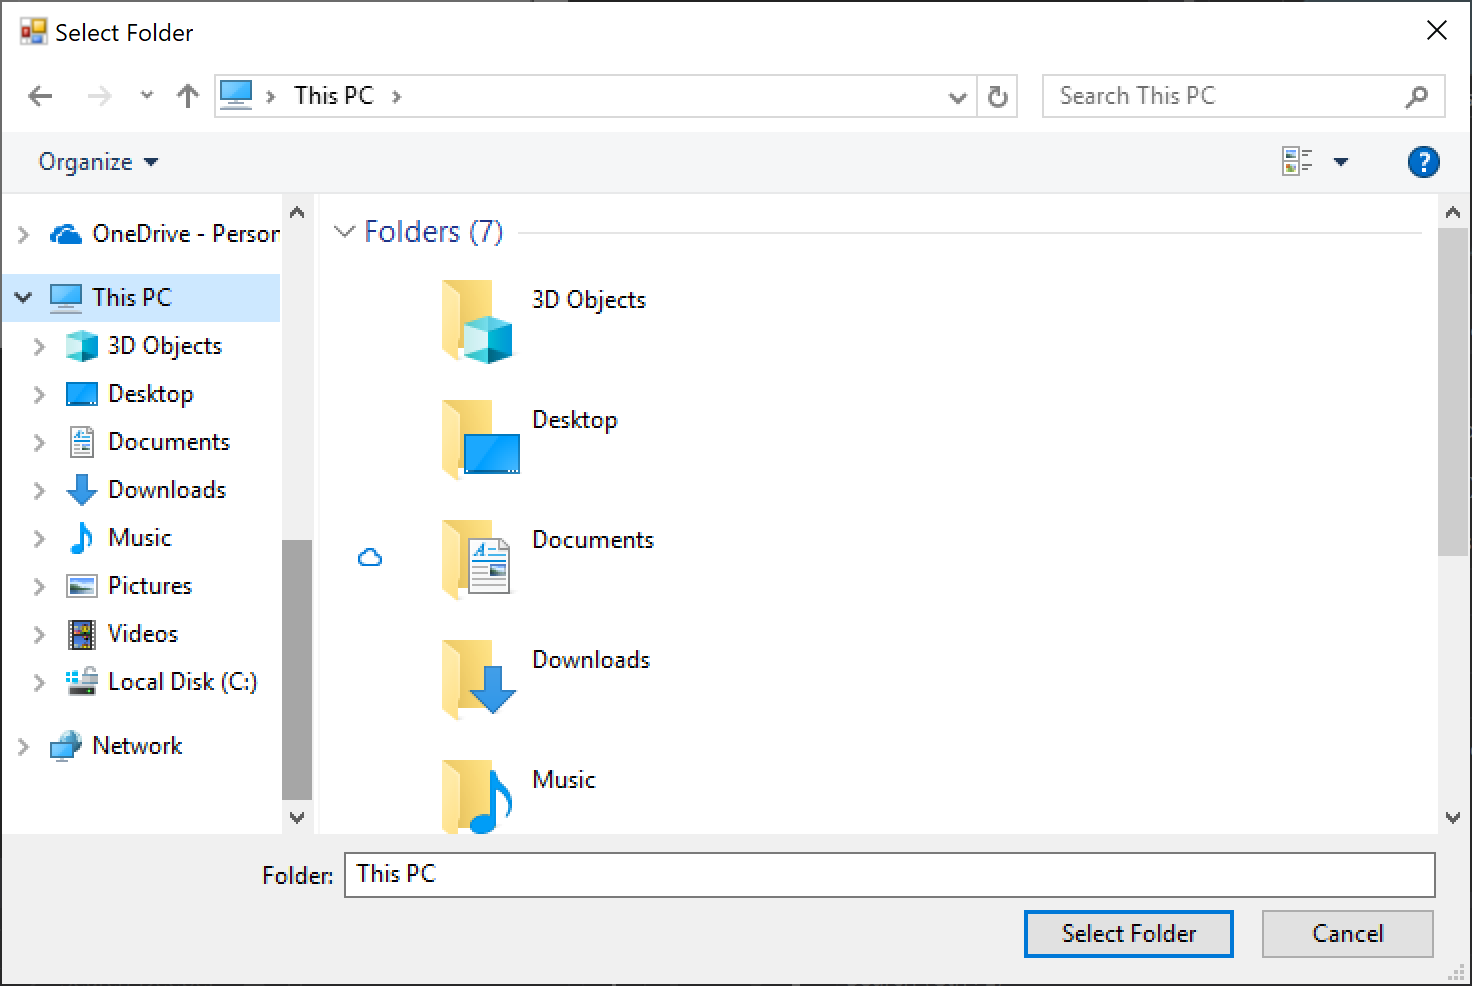
Task: Expand the Network node in the sidebar
Action: coord(22,745)
